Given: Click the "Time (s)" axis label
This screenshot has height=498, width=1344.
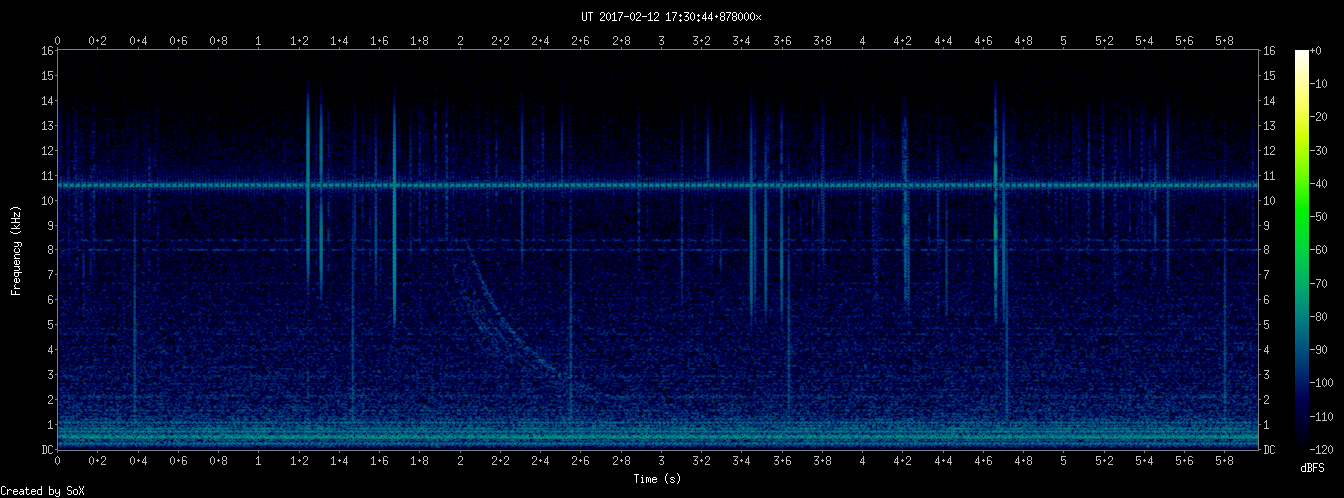Looking at the screenshot, I should tap(658, 479).
